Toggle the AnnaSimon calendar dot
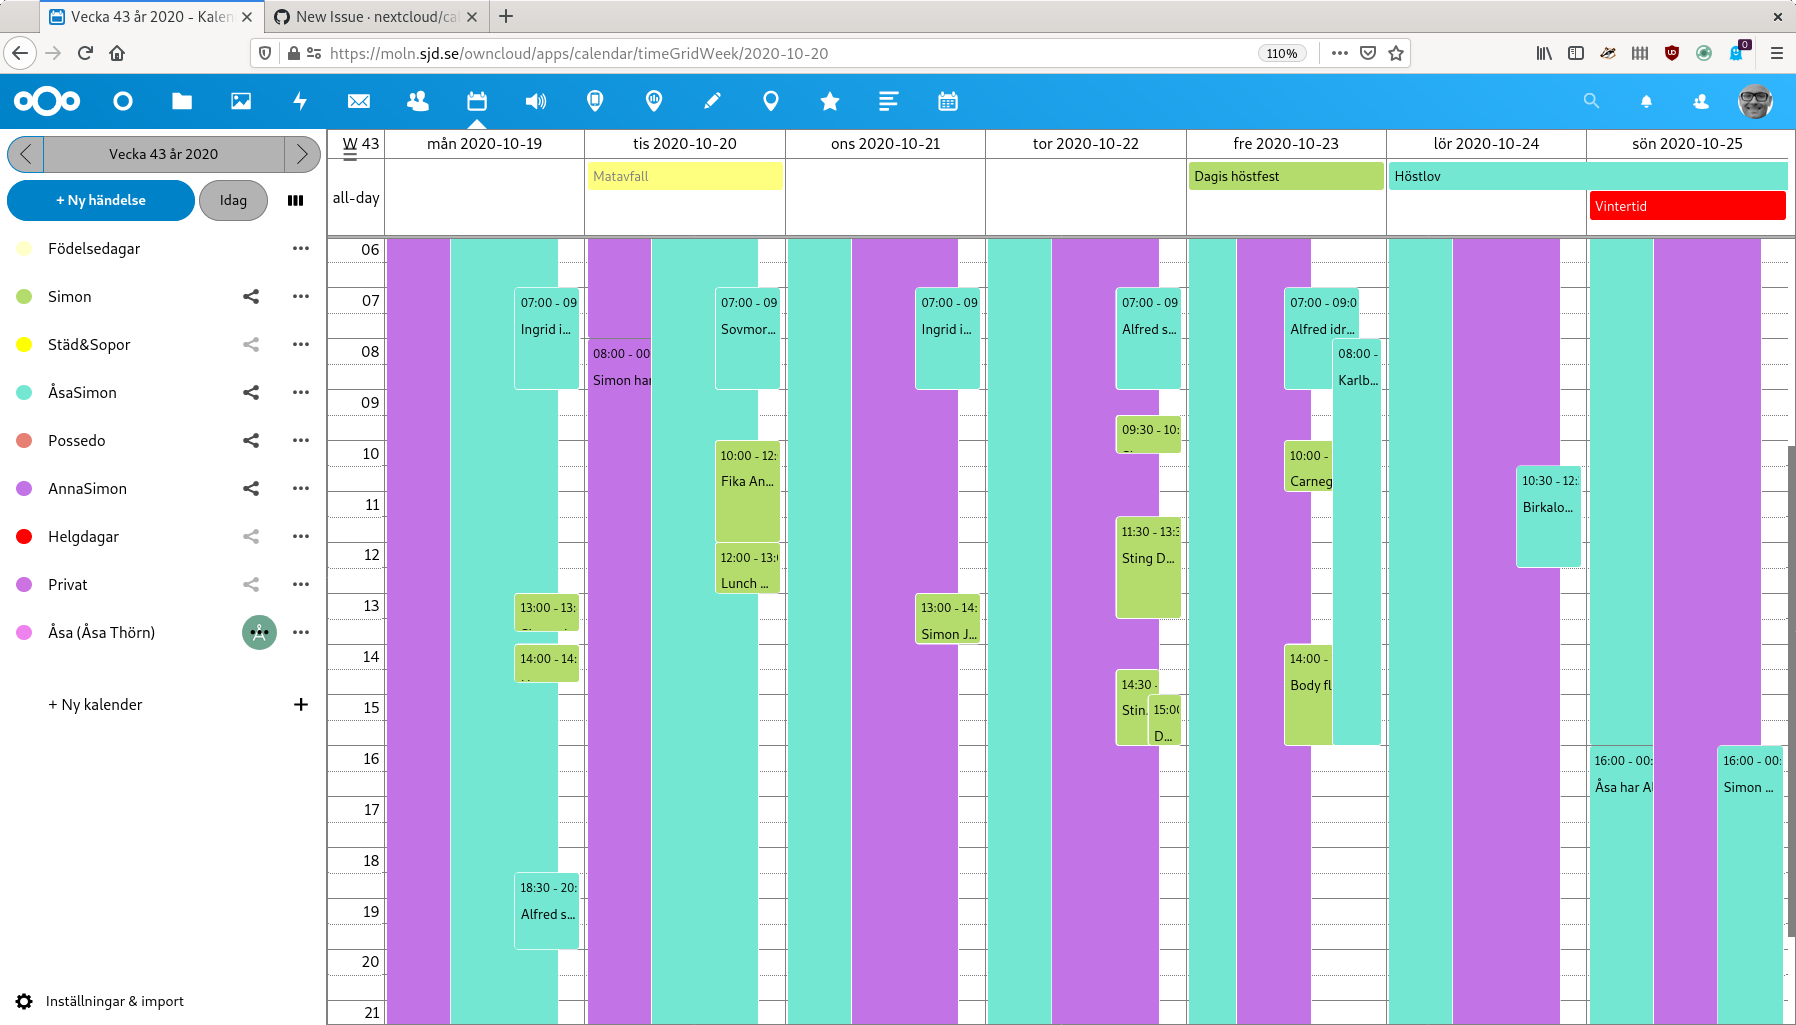 click(x=24, y=489)
